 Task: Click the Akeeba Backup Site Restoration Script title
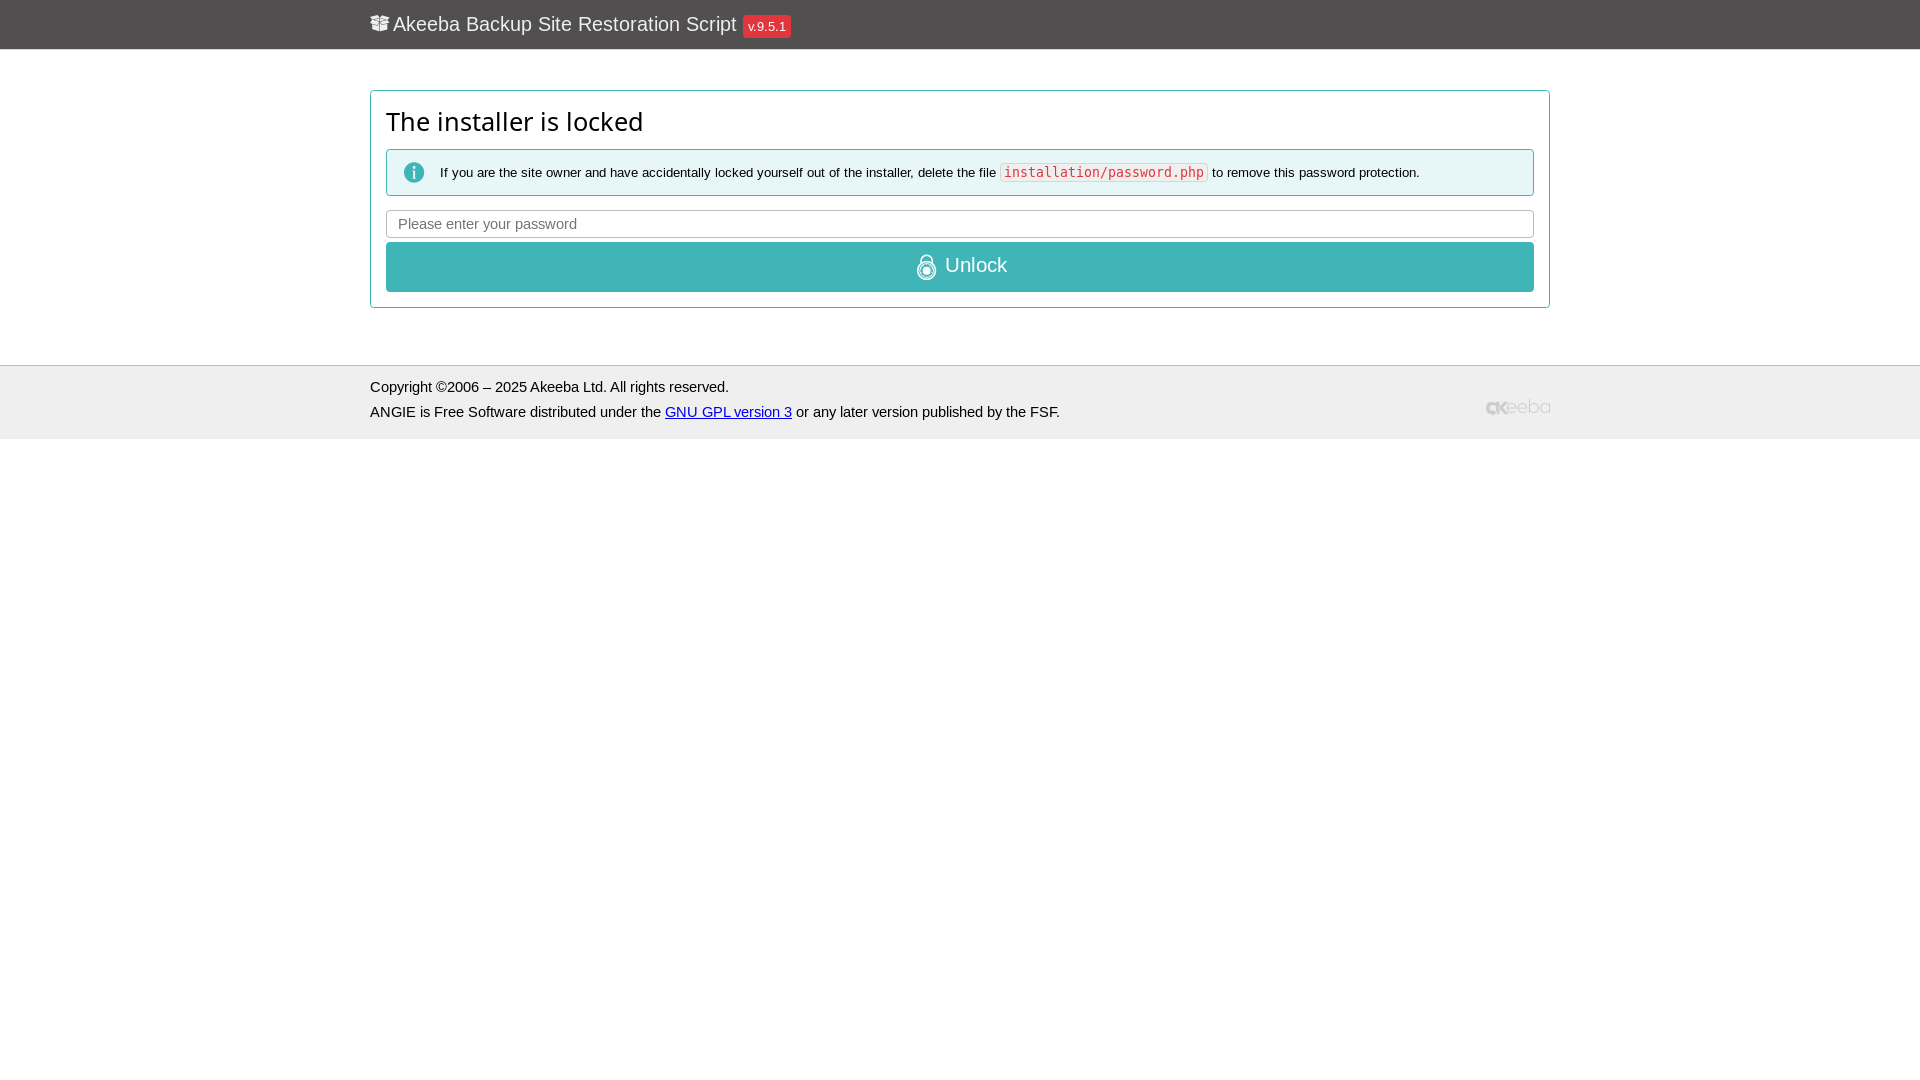pos(564,24)
